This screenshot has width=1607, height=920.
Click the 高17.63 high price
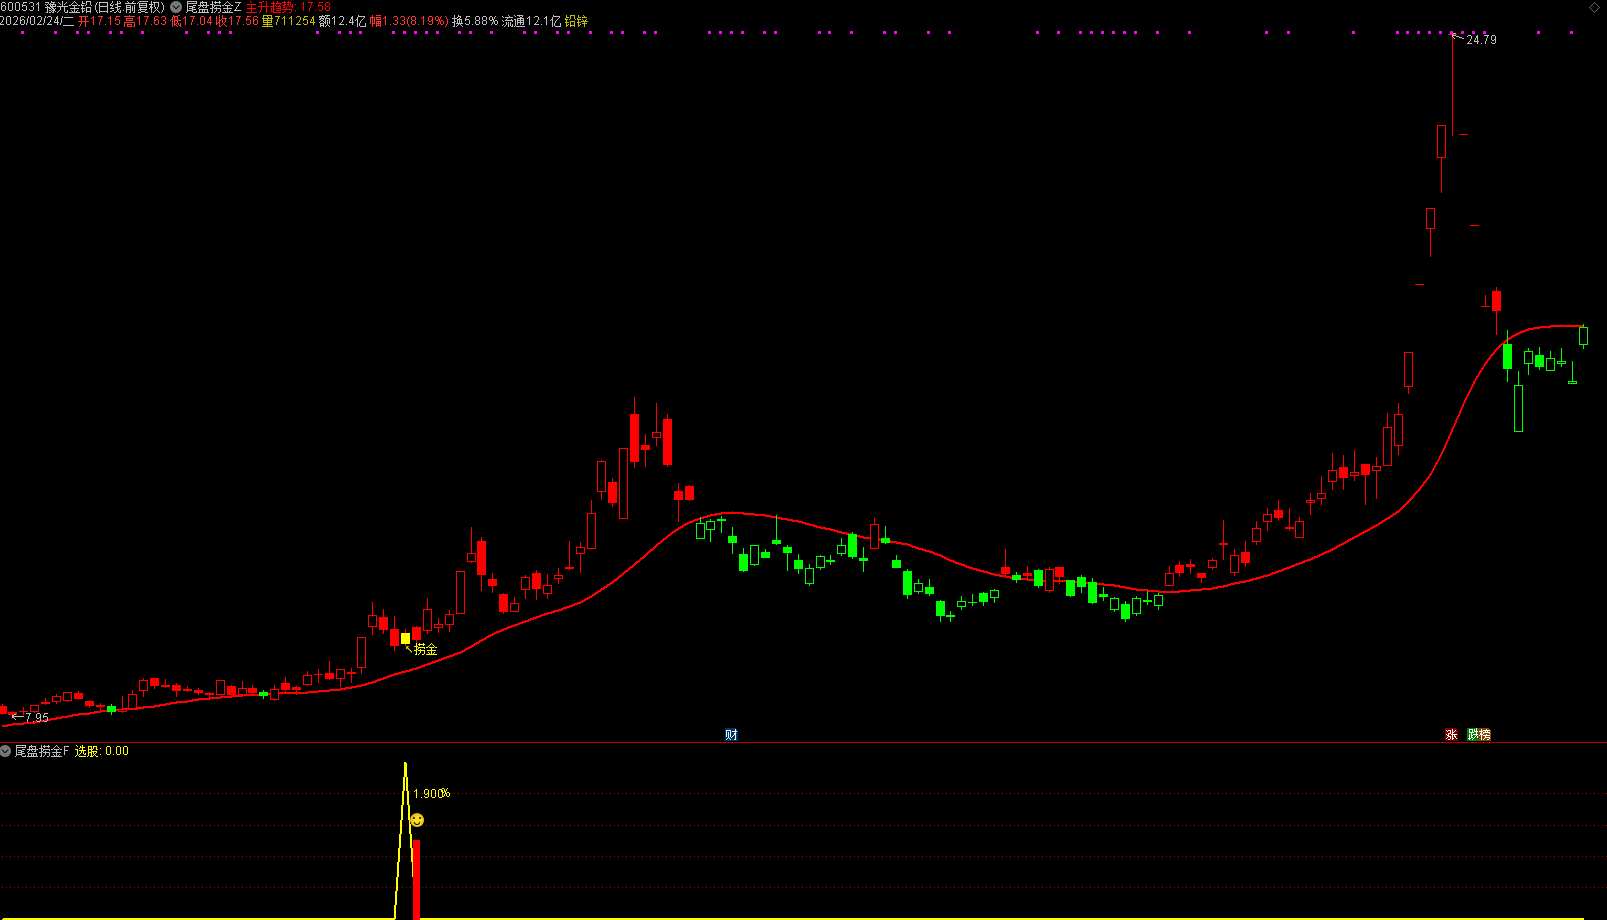(145, 21)
